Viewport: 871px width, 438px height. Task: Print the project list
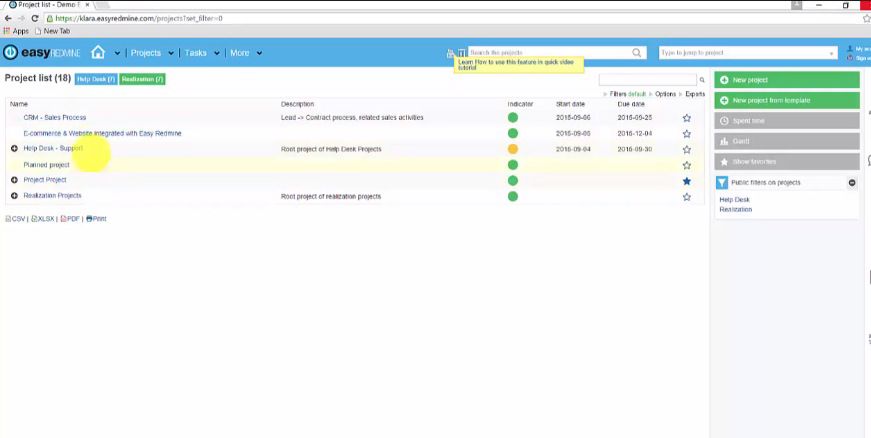[x=96, y=219]
